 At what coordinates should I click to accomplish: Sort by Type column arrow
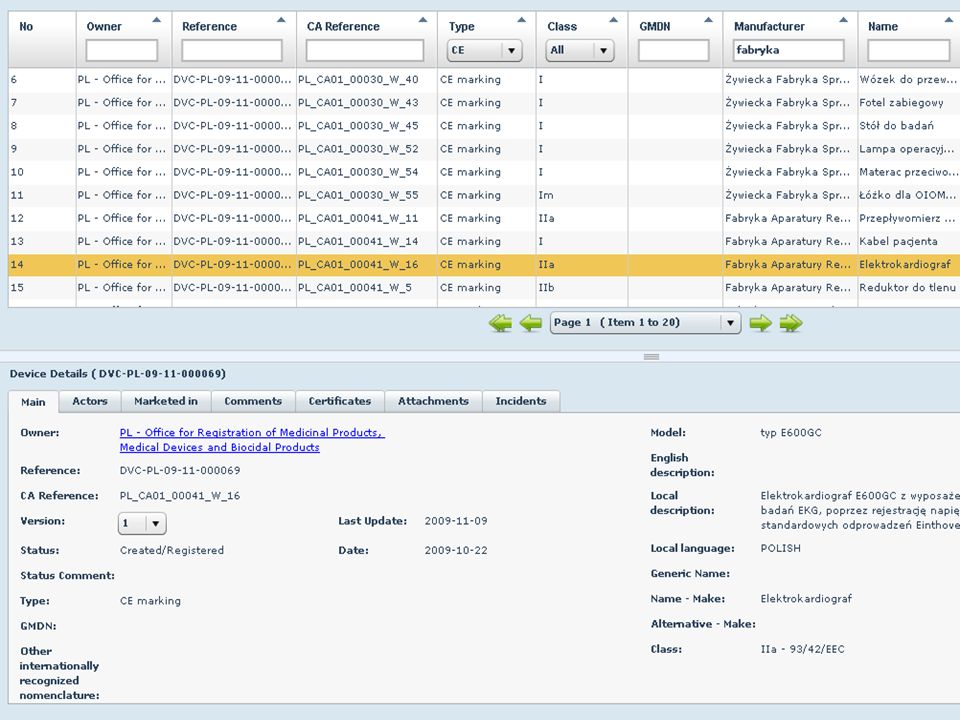[522, 20]
